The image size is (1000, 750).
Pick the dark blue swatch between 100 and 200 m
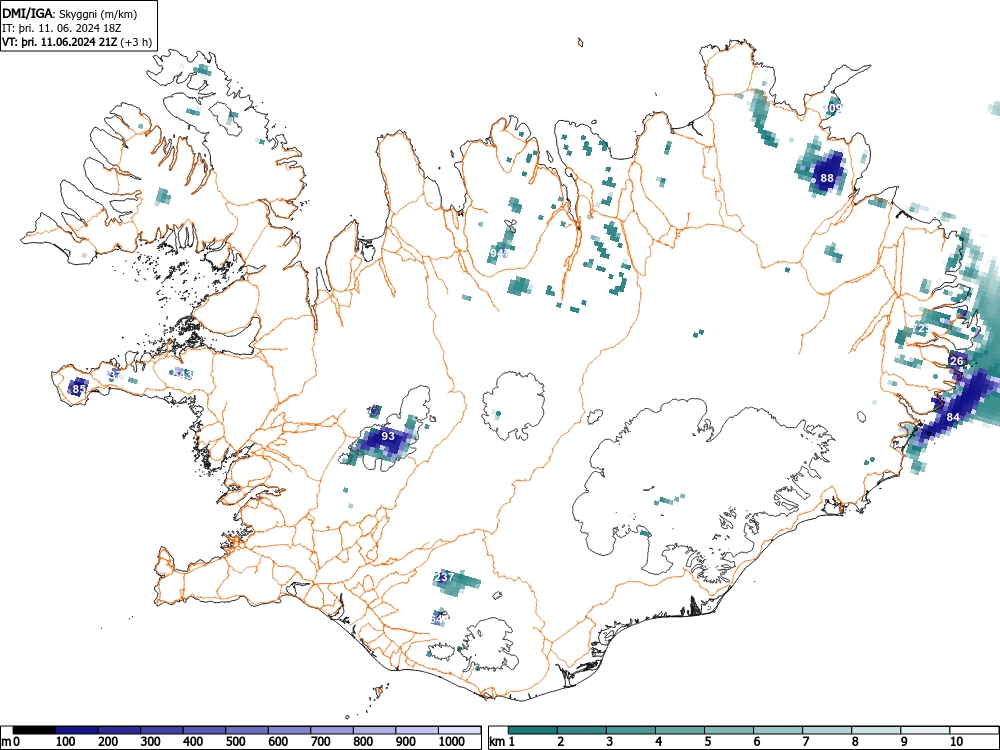(x=77, y=730)
